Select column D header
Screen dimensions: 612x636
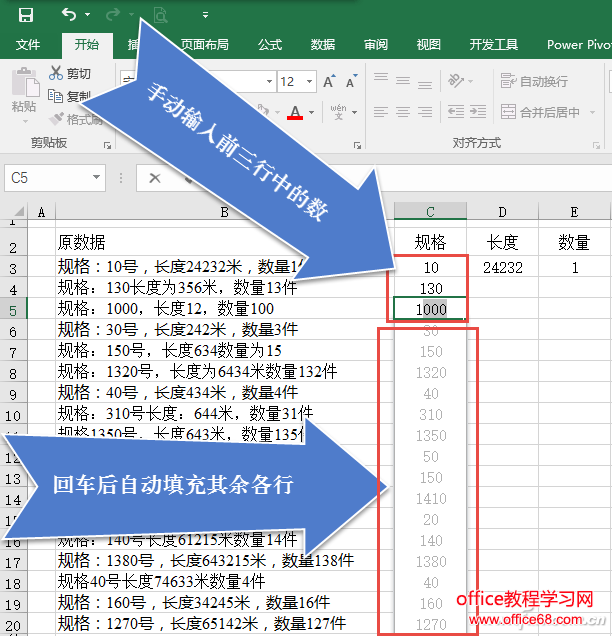point(502,211)
